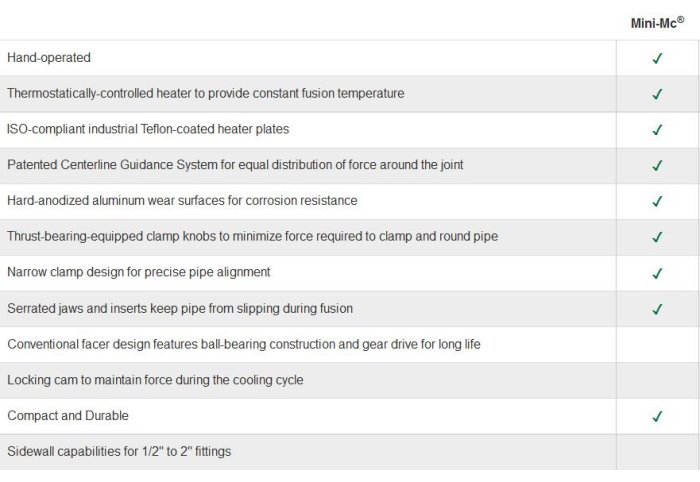
Task: Select the Hand-operated feature text
Action: click(49, 58)
